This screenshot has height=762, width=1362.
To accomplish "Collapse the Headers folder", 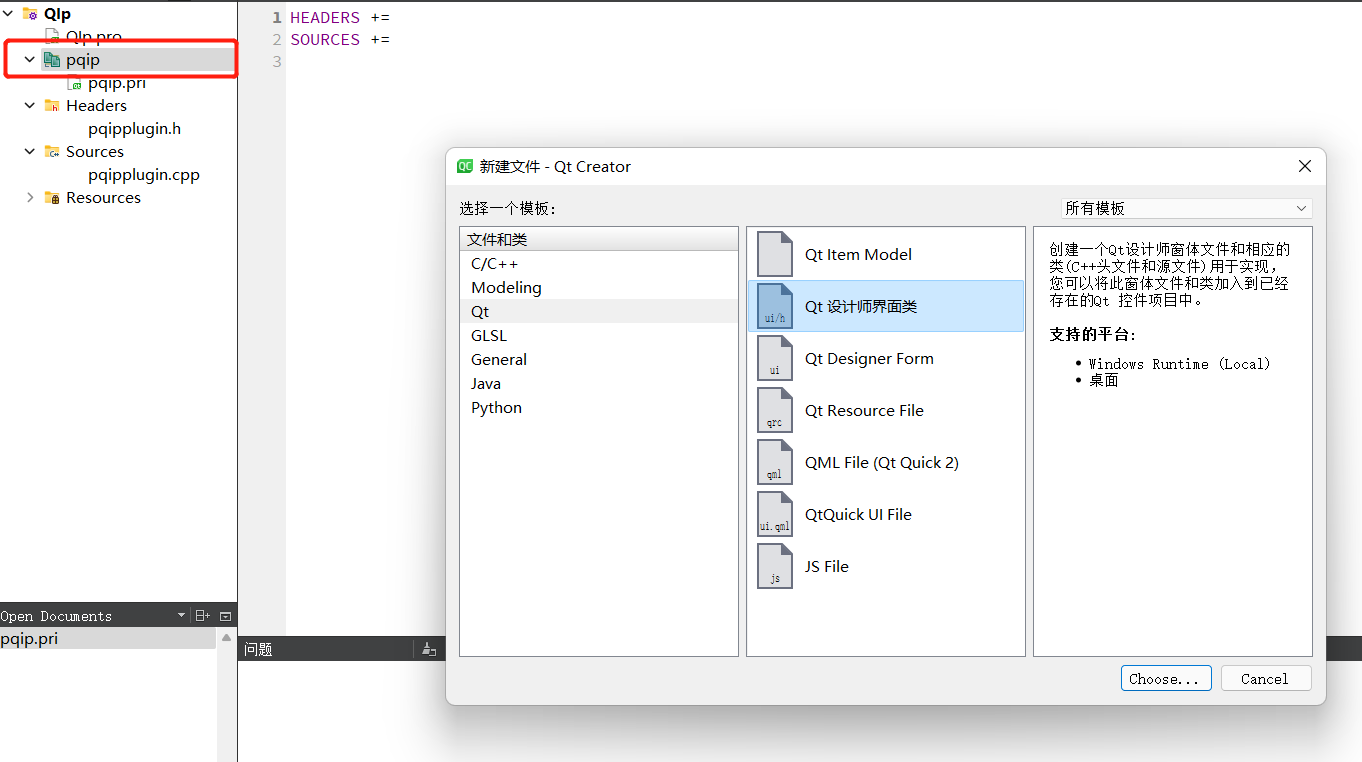I will [x=30, y=105].
